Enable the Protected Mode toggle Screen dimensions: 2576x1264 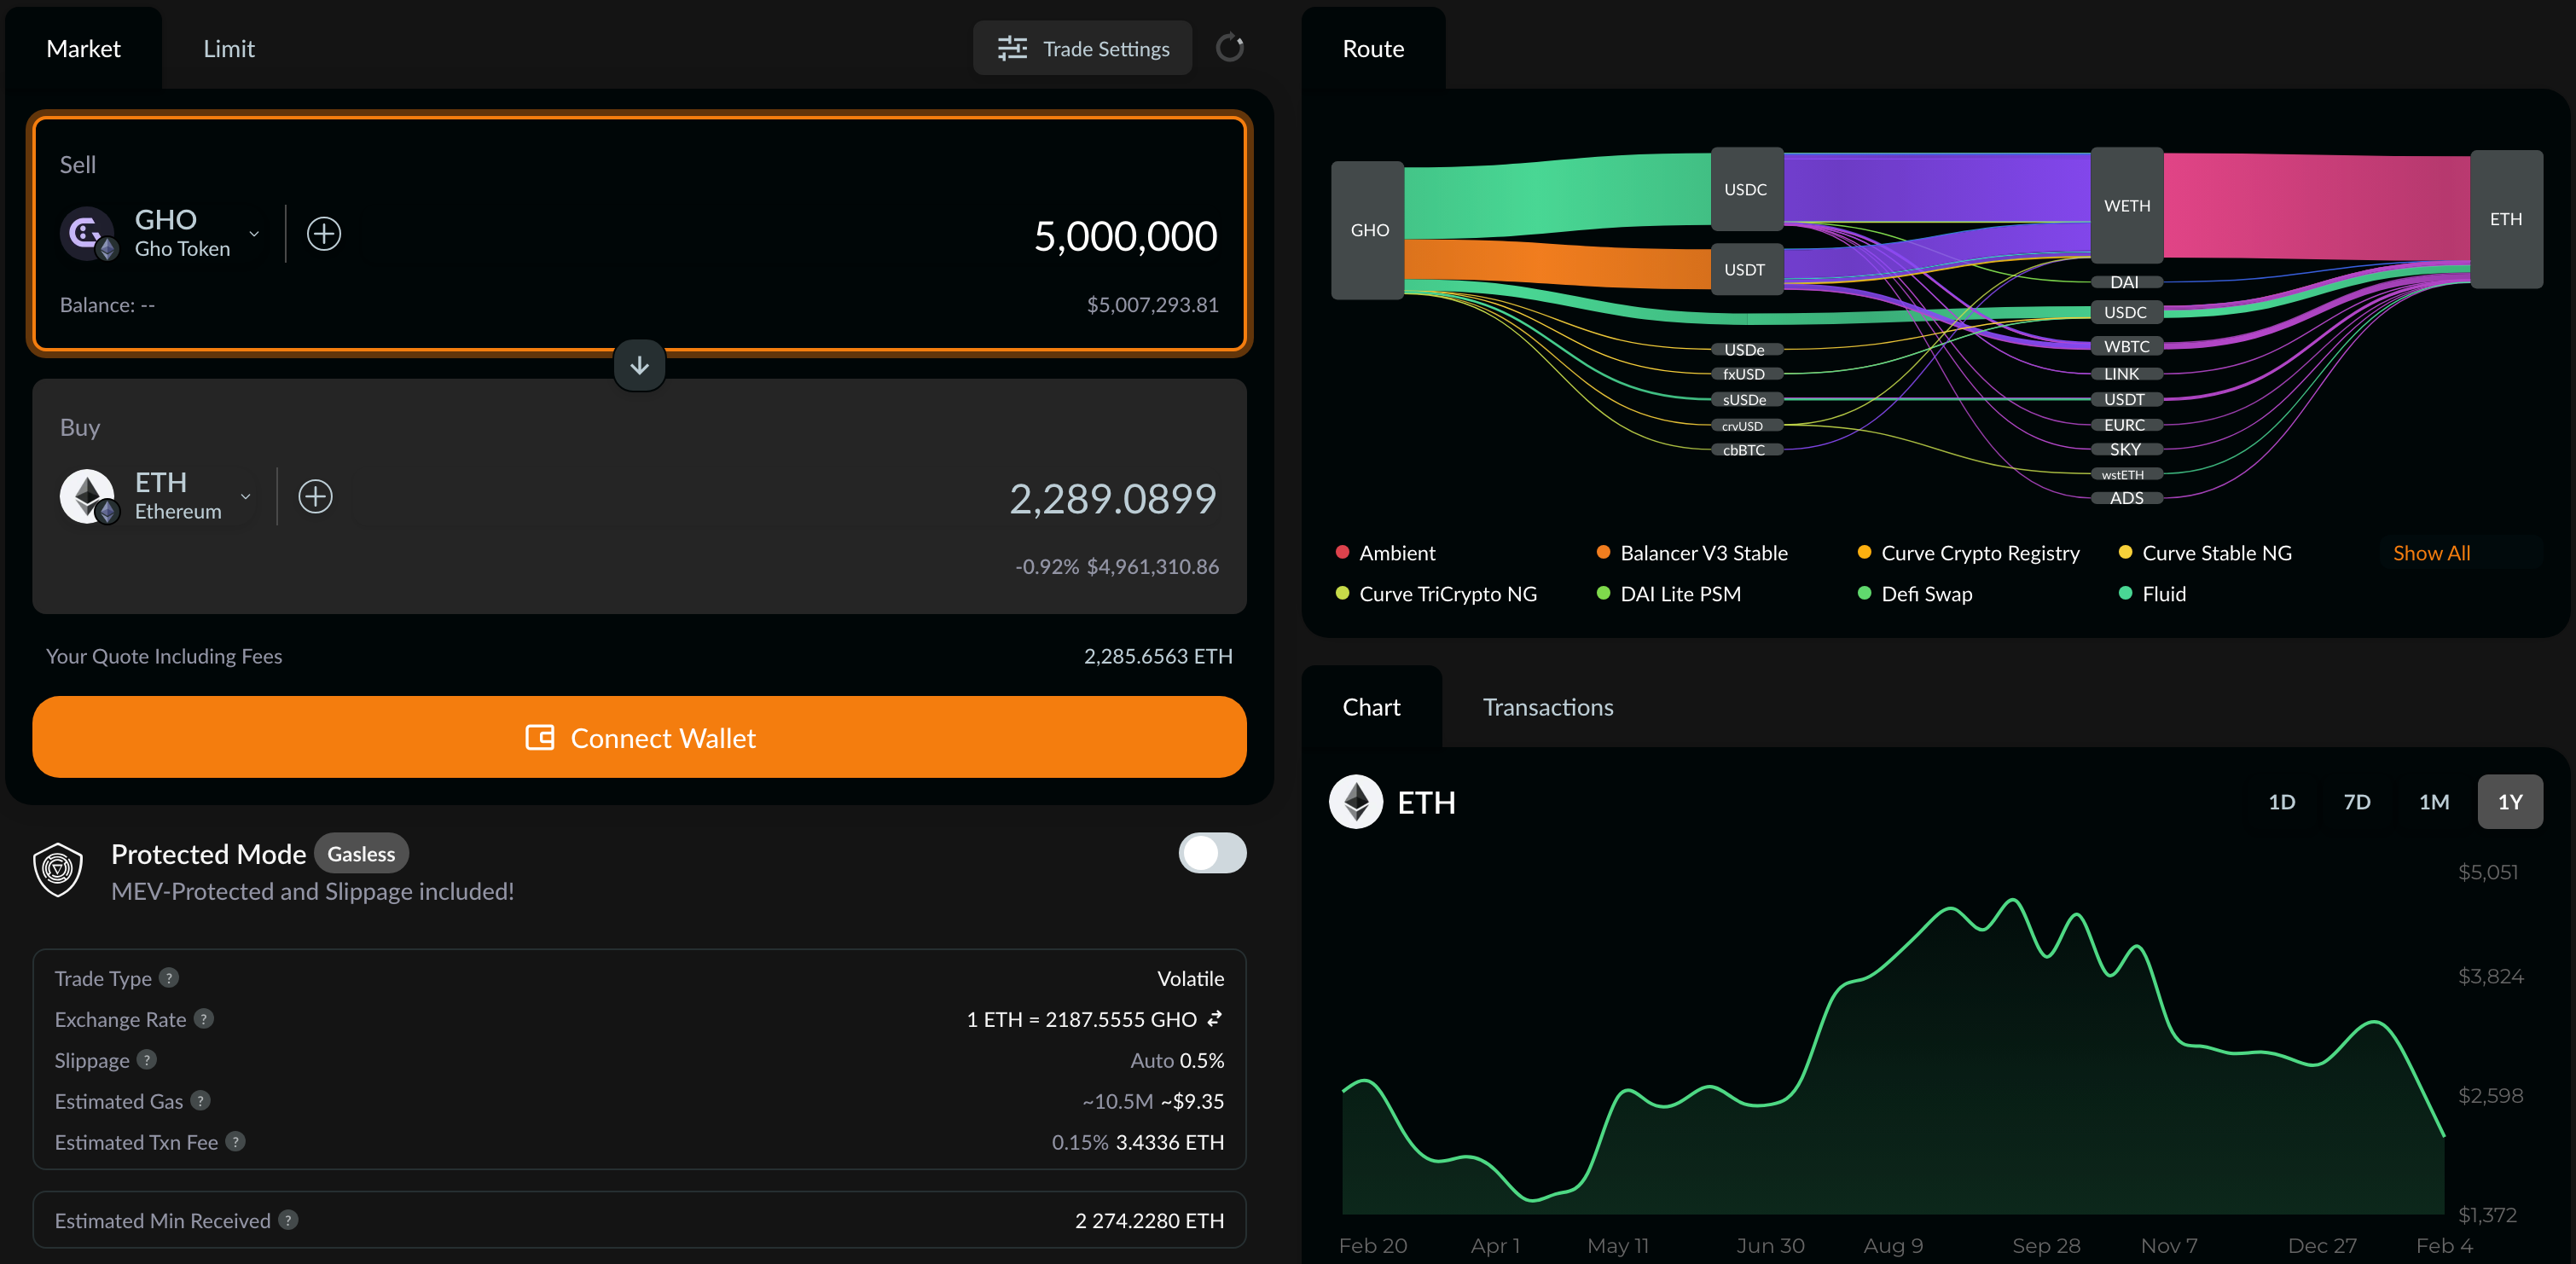(1212, 853)
